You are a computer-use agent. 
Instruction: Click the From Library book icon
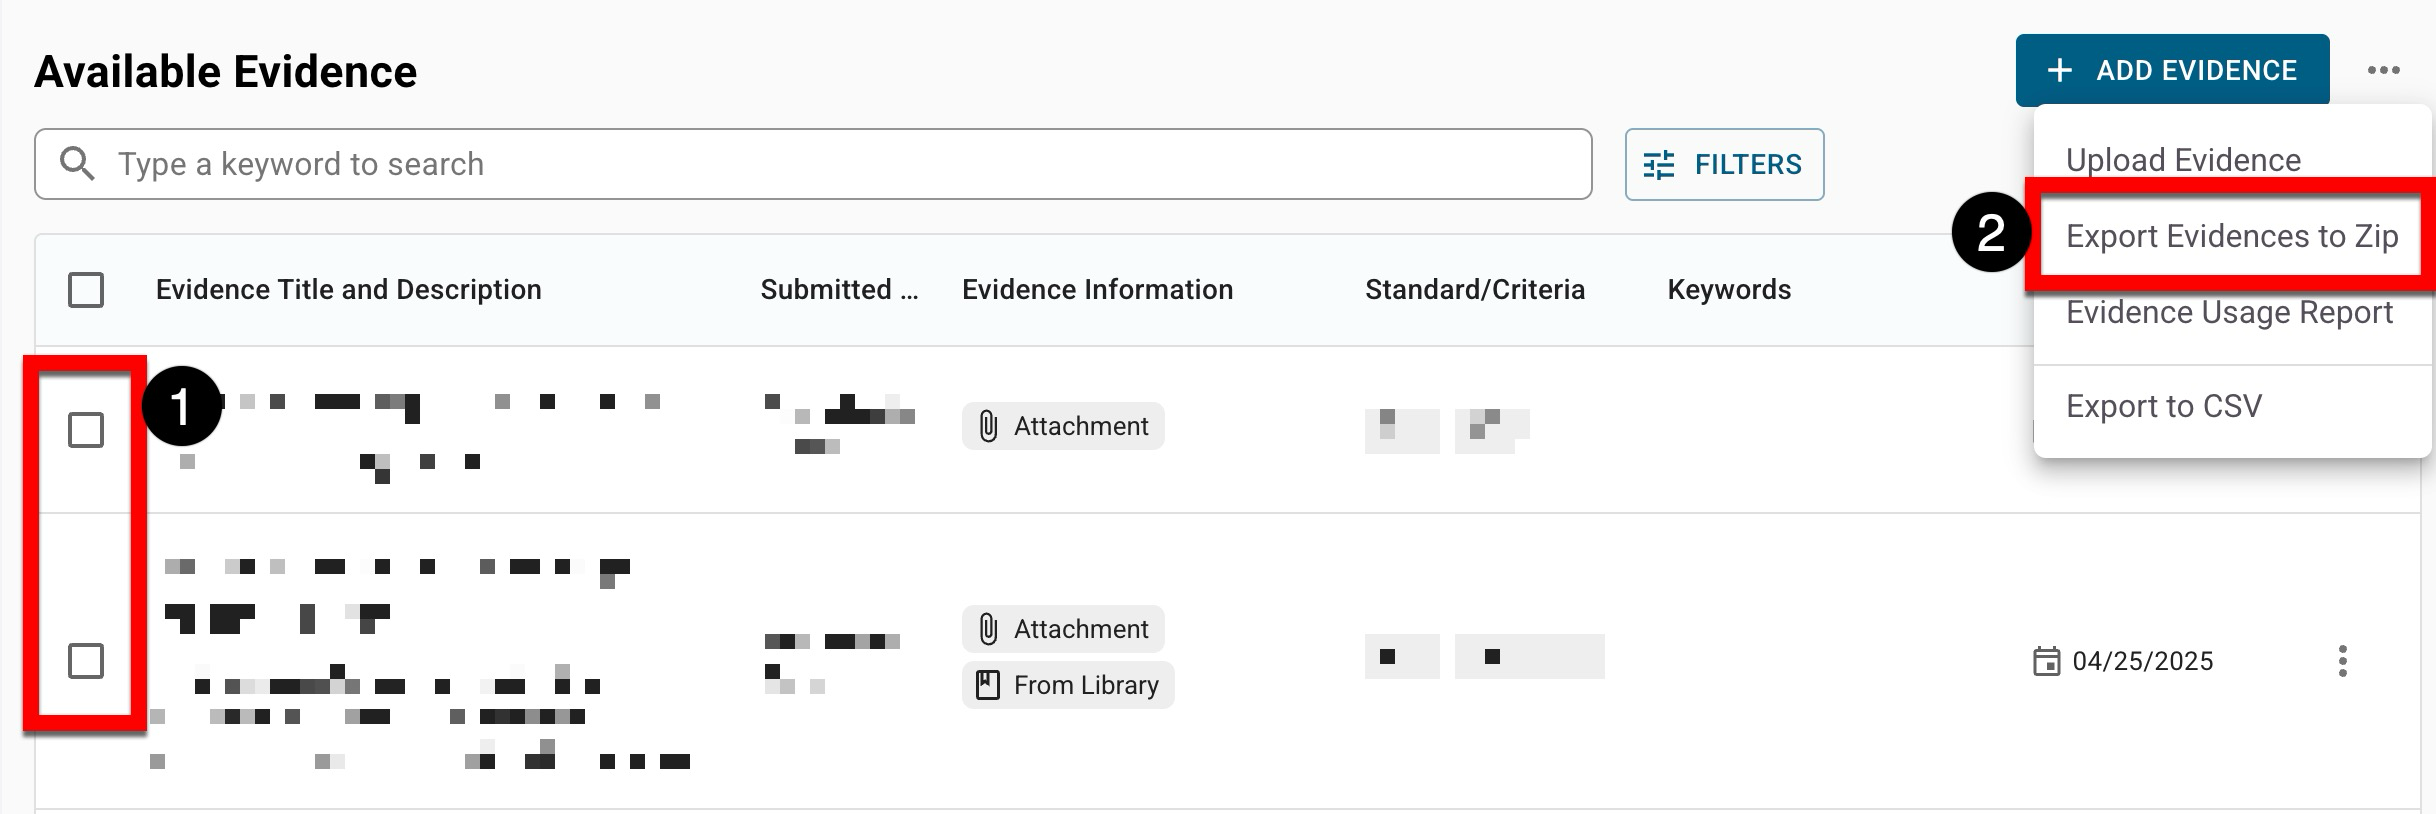click(x=988, y=685)
